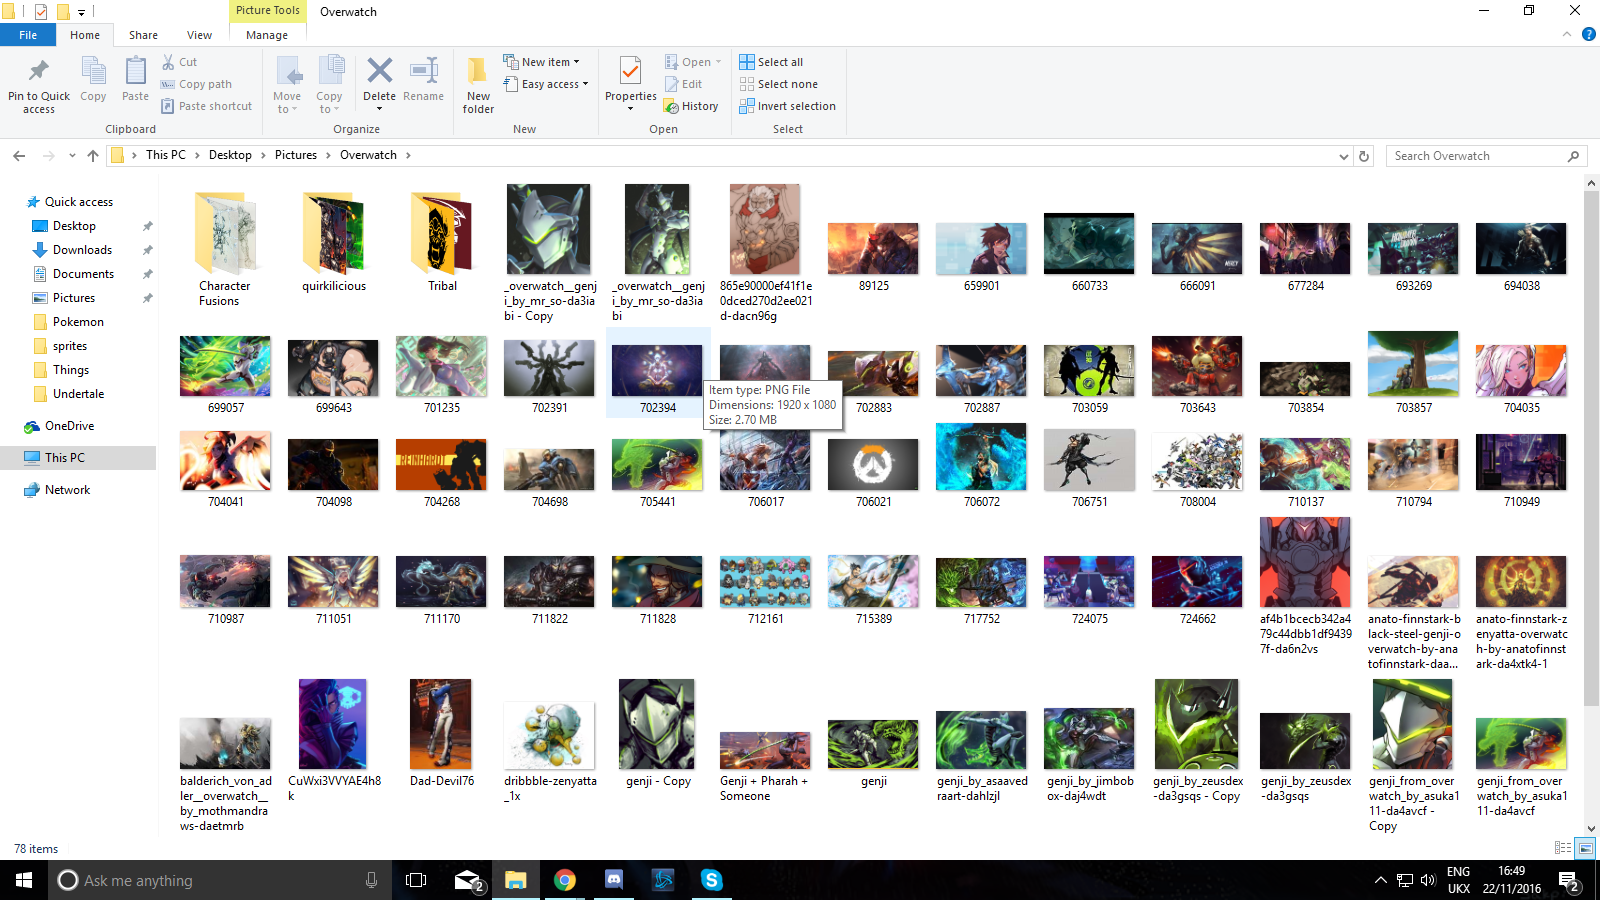Click Pictures in breadcrumb path
Image resolution: width=1600 pixels, height=900 pixels.
296,155
